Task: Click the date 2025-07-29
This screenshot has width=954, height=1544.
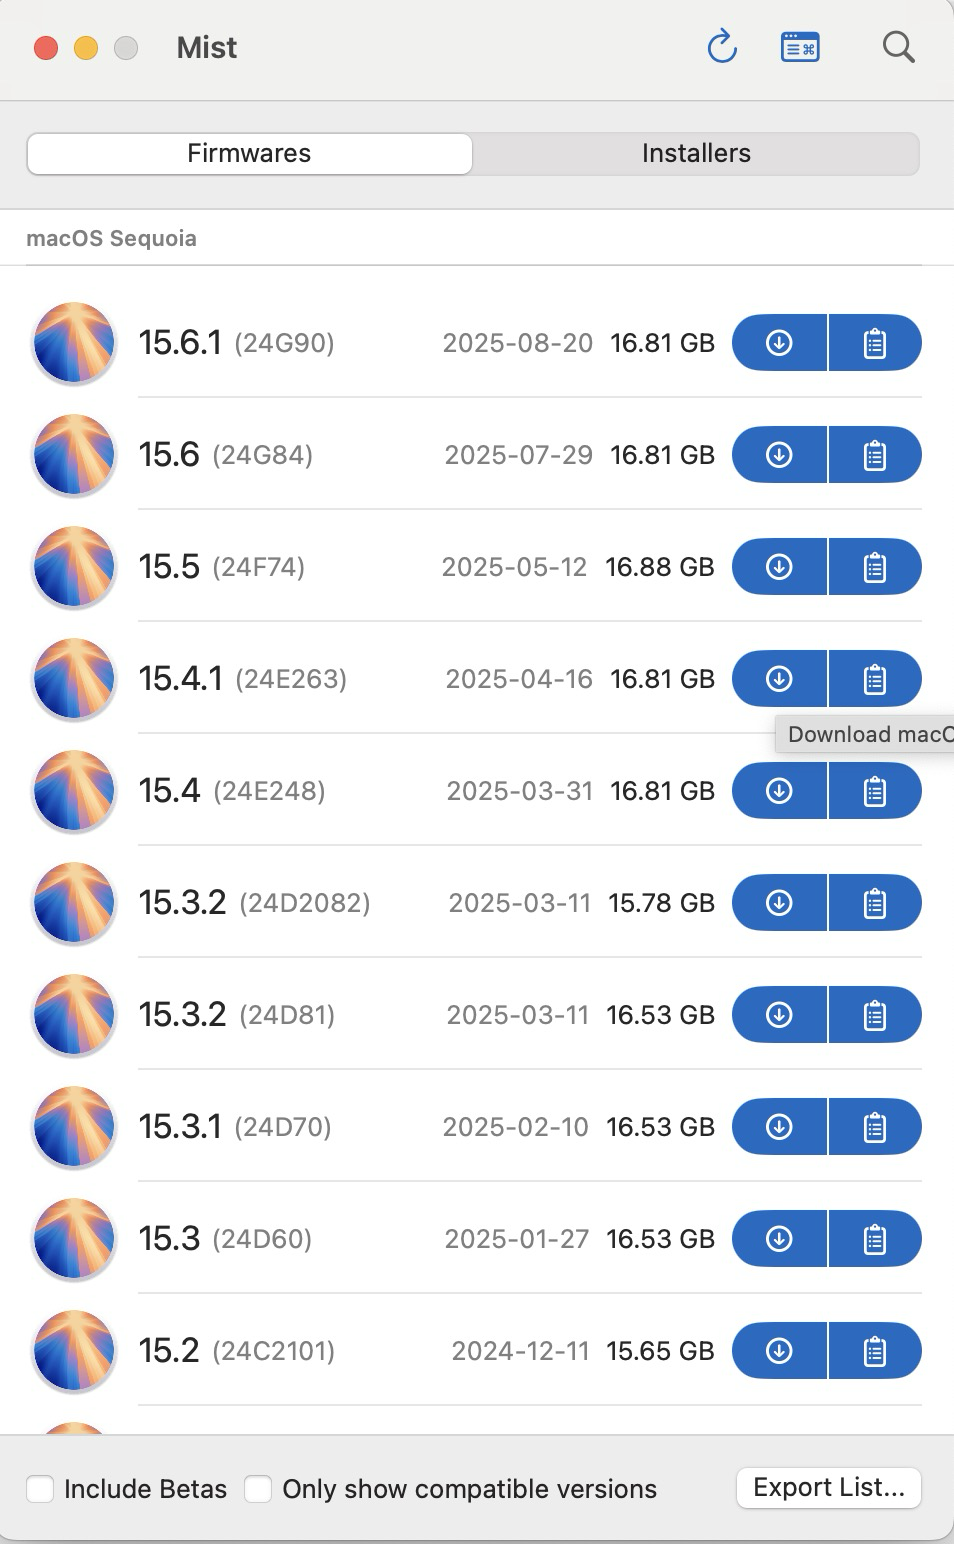Action: 519,455
